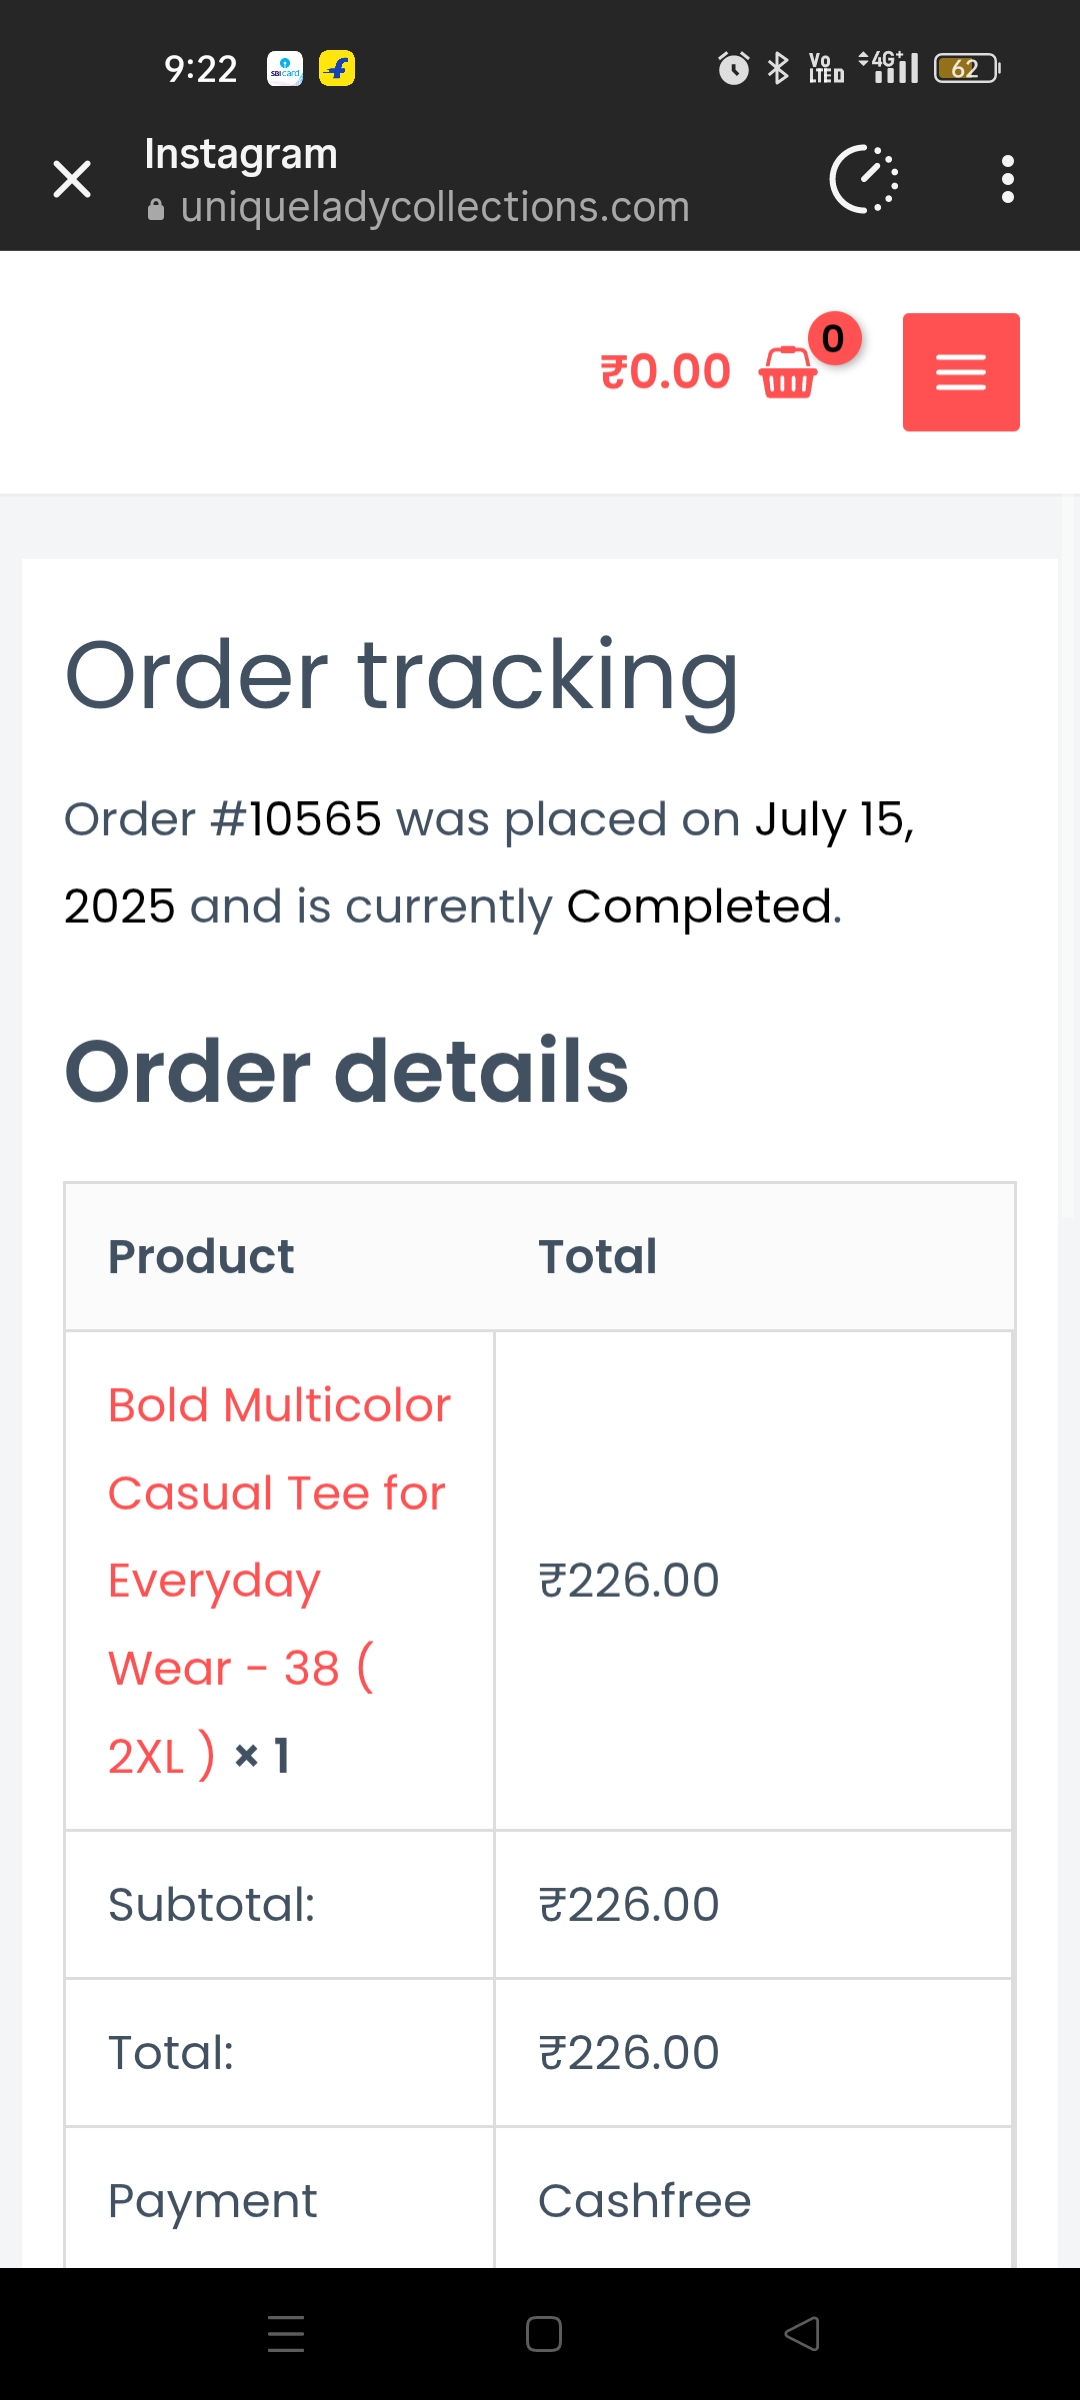Tap the uniqueladycollections.com address text
Viewport: 1080px width, 2400px height.
[x=435, y=207]
